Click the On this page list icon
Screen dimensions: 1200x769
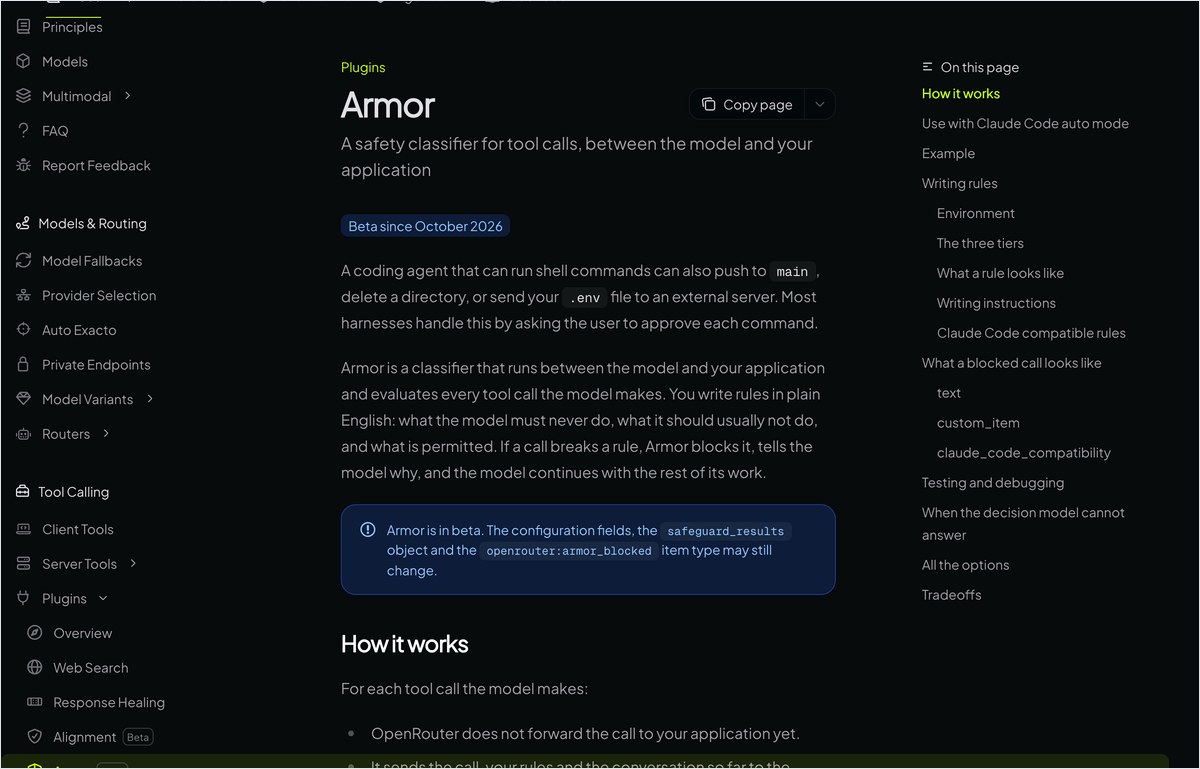(928, 67)
